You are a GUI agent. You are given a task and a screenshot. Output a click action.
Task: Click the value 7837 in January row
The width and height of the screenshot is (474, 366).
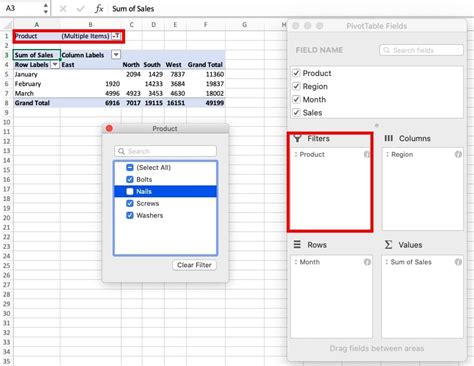click(175, 74)
